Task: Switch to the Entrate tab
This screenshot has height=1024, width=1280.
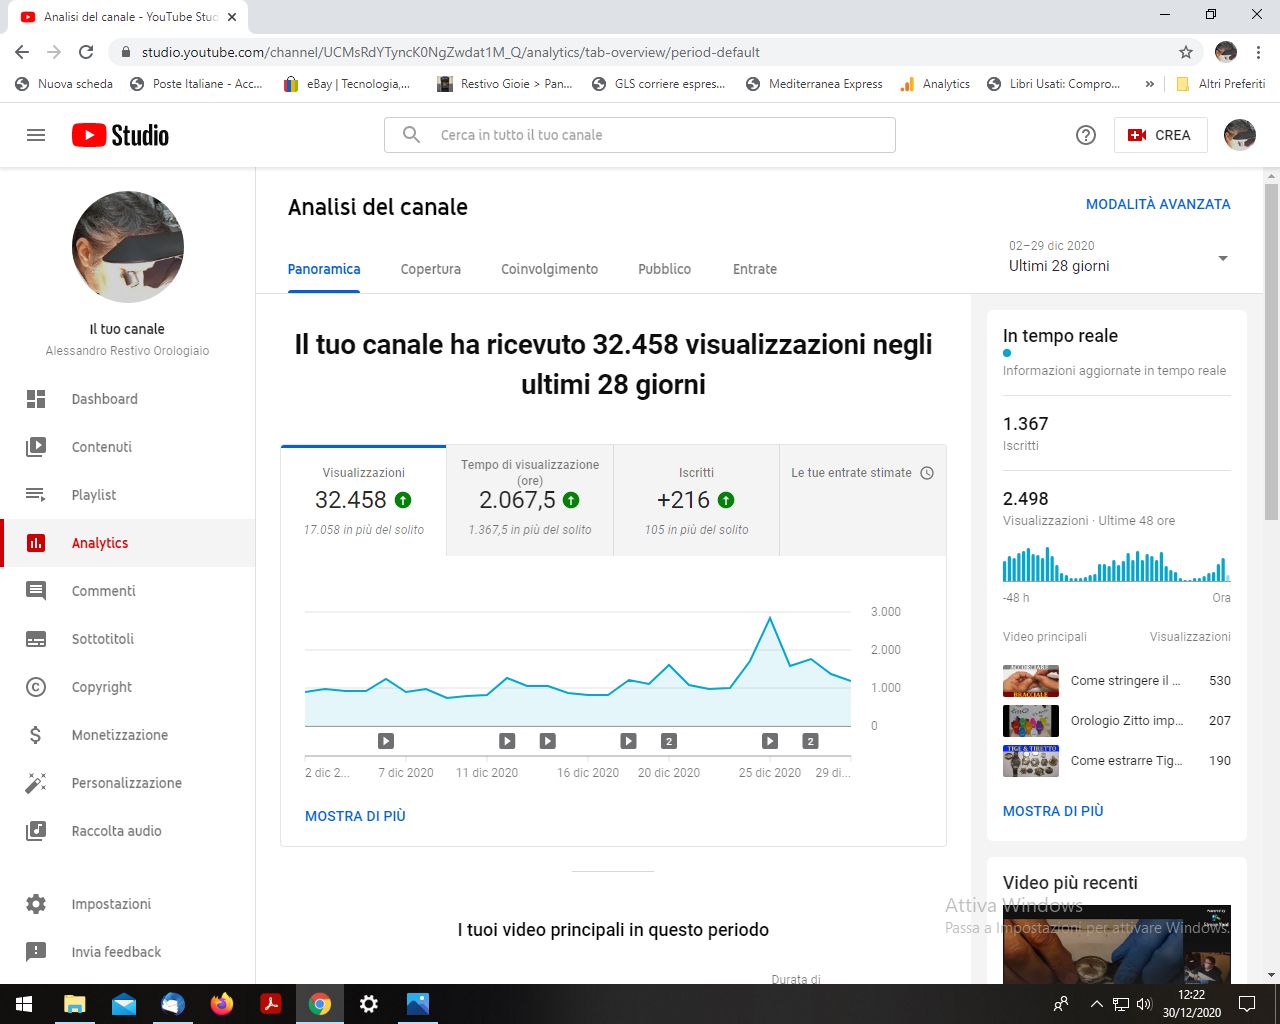Action: 755,269
